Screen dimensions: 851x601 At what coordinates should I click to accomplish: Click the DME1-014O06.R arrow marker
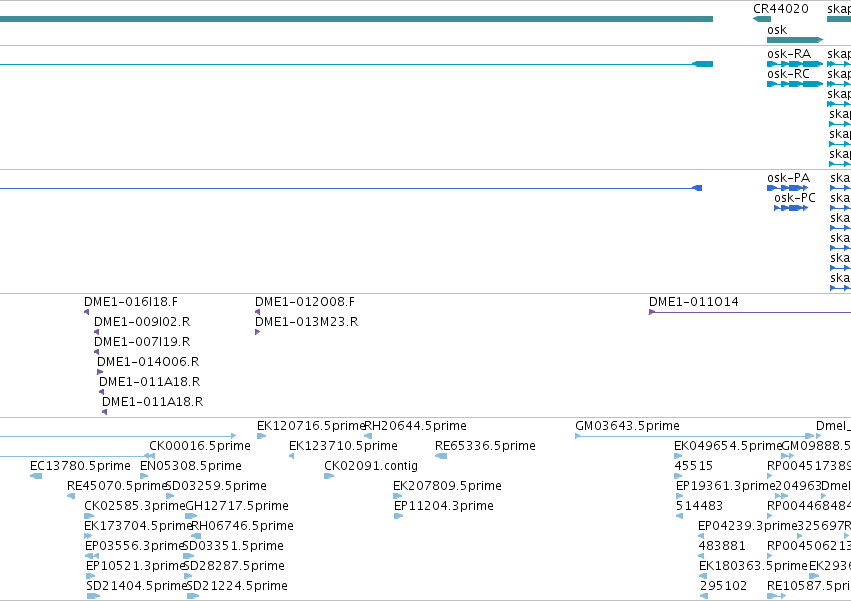(x=100, y=372)
